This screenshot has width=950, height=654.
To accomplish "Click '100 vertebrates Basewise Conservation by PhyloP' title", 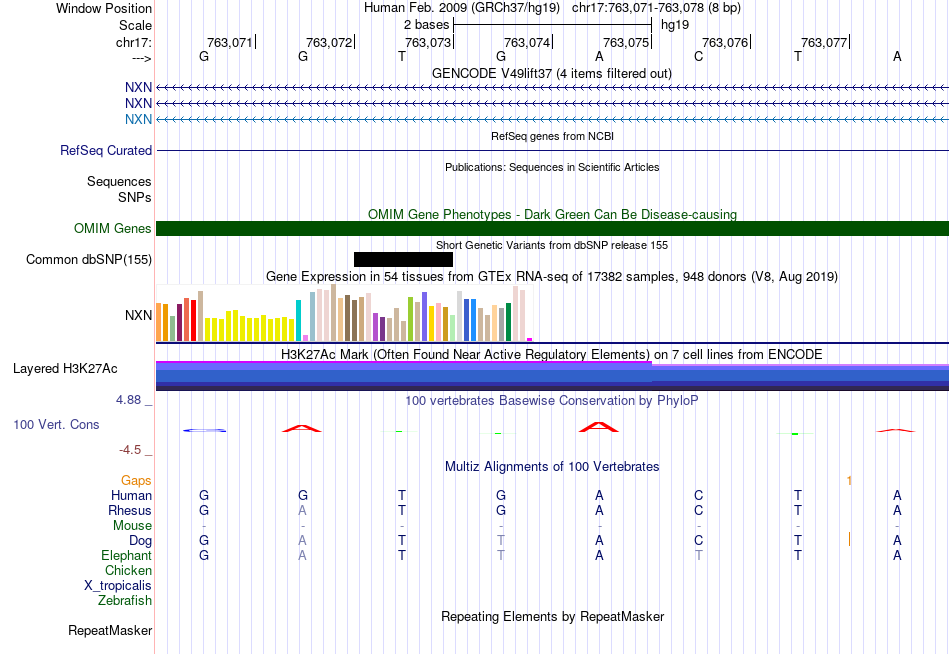I will [x=552, y=401].
